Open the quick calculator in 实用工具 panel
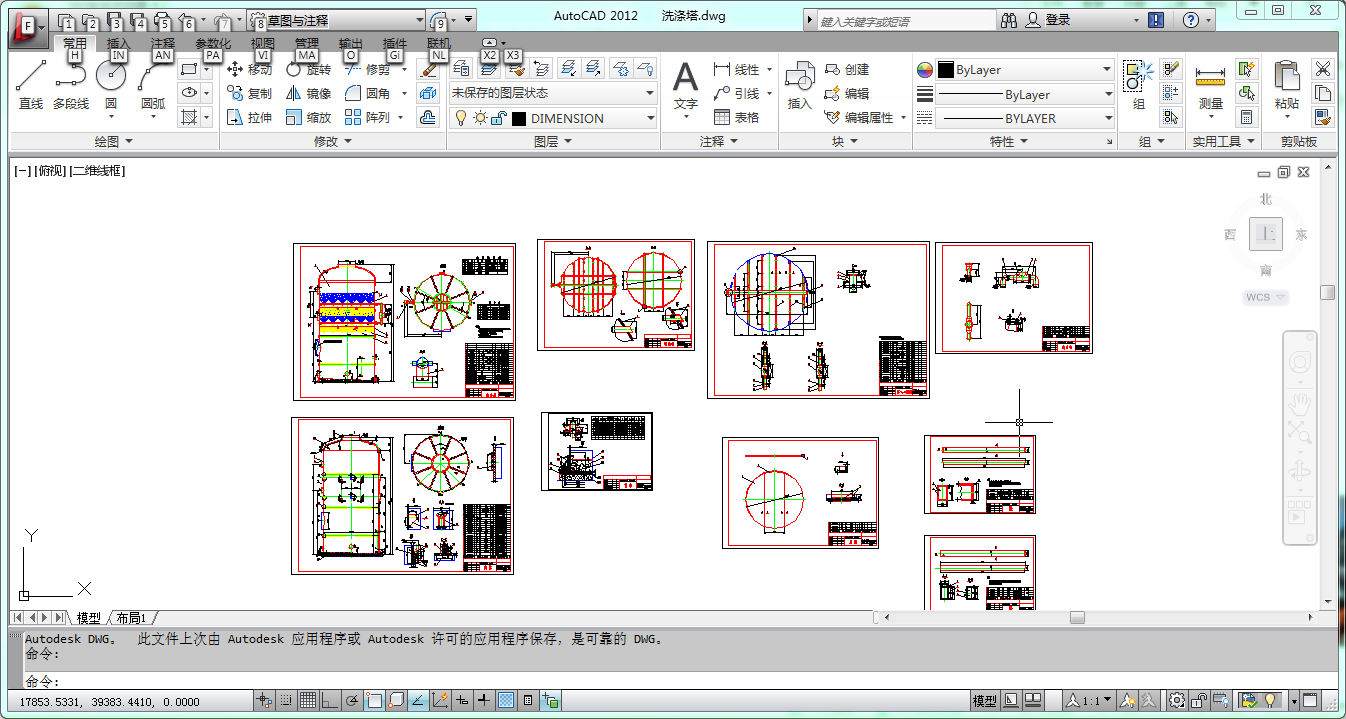This screenshot has height=719, width=1346. click(x=1246, y=117)
